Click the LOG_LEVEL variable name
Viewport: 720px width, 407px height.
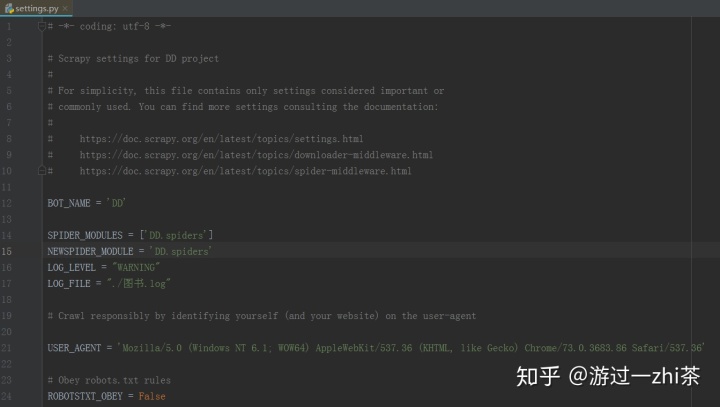click(72, 267)
